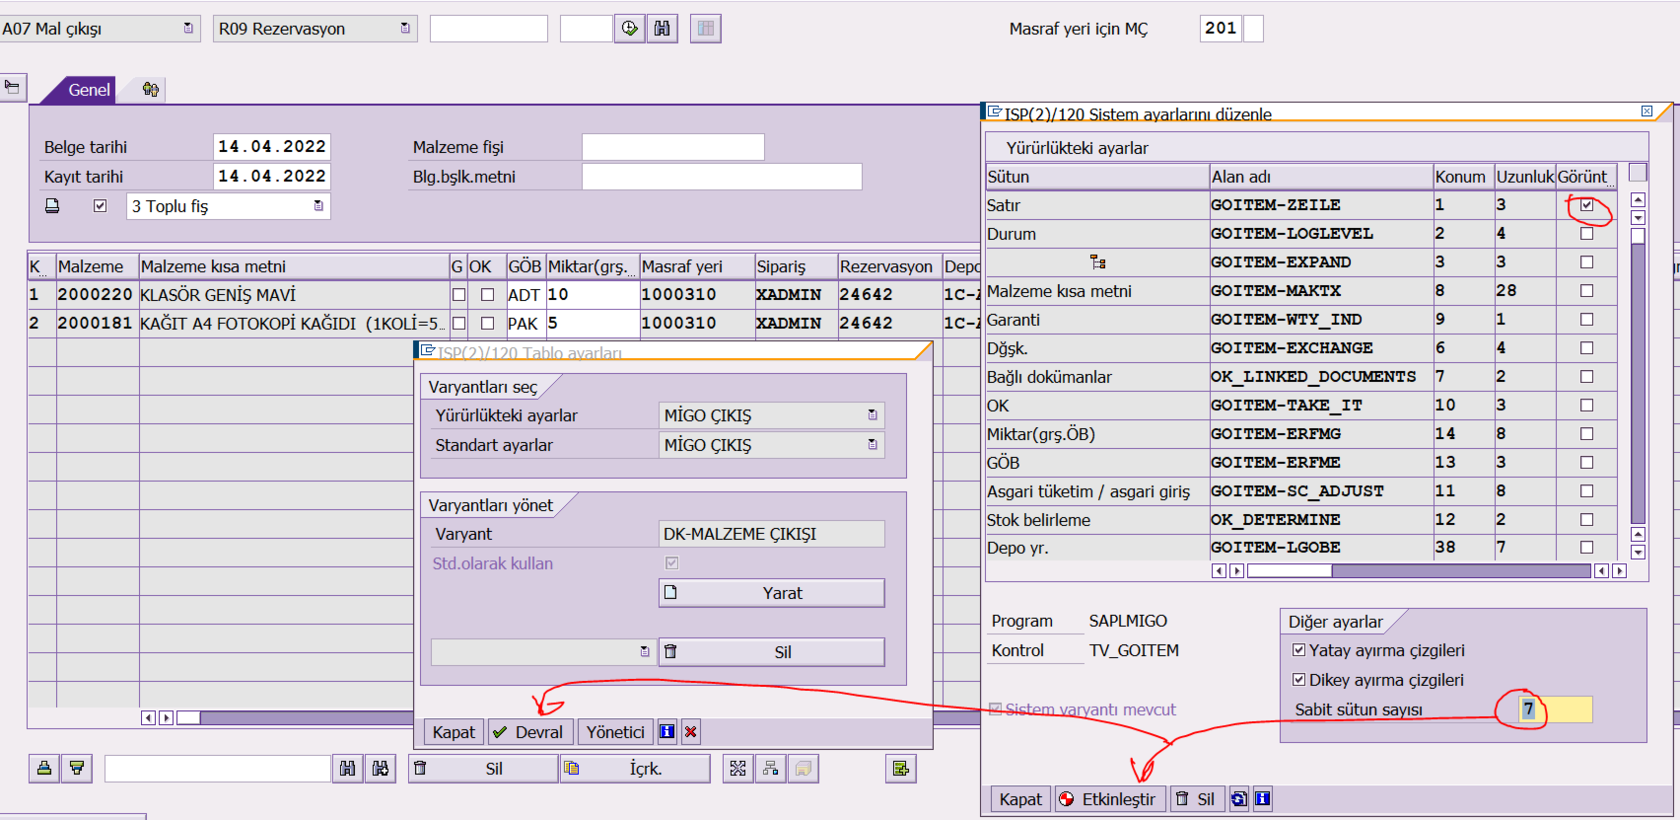The image size is (1680, 820).
Task: Click the Varyant field with DK-MALZEME ÇIKIŞI
Action: 771,534
